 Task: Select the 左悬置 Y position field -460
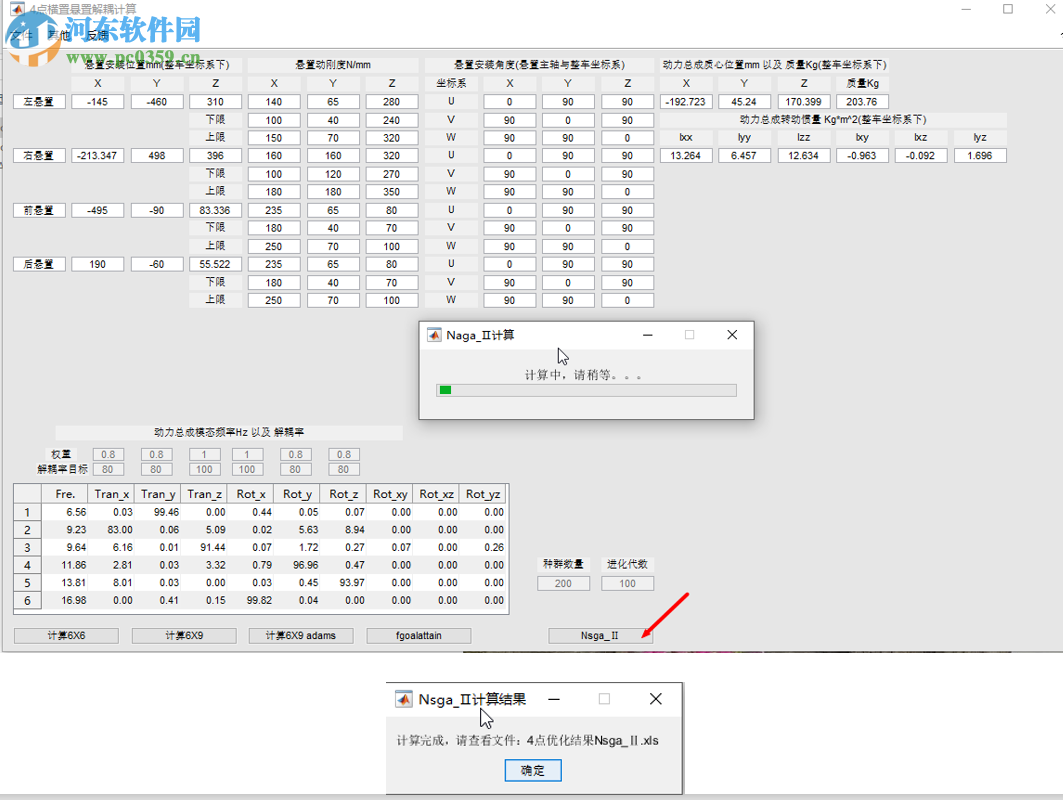click(157, 102)
